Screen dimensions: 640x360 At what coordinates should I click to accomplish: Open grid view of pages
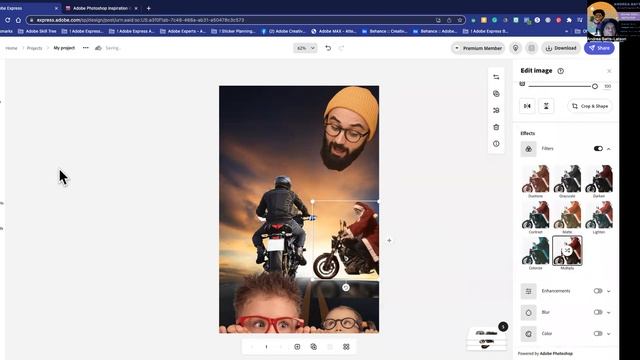click(346, 347)
